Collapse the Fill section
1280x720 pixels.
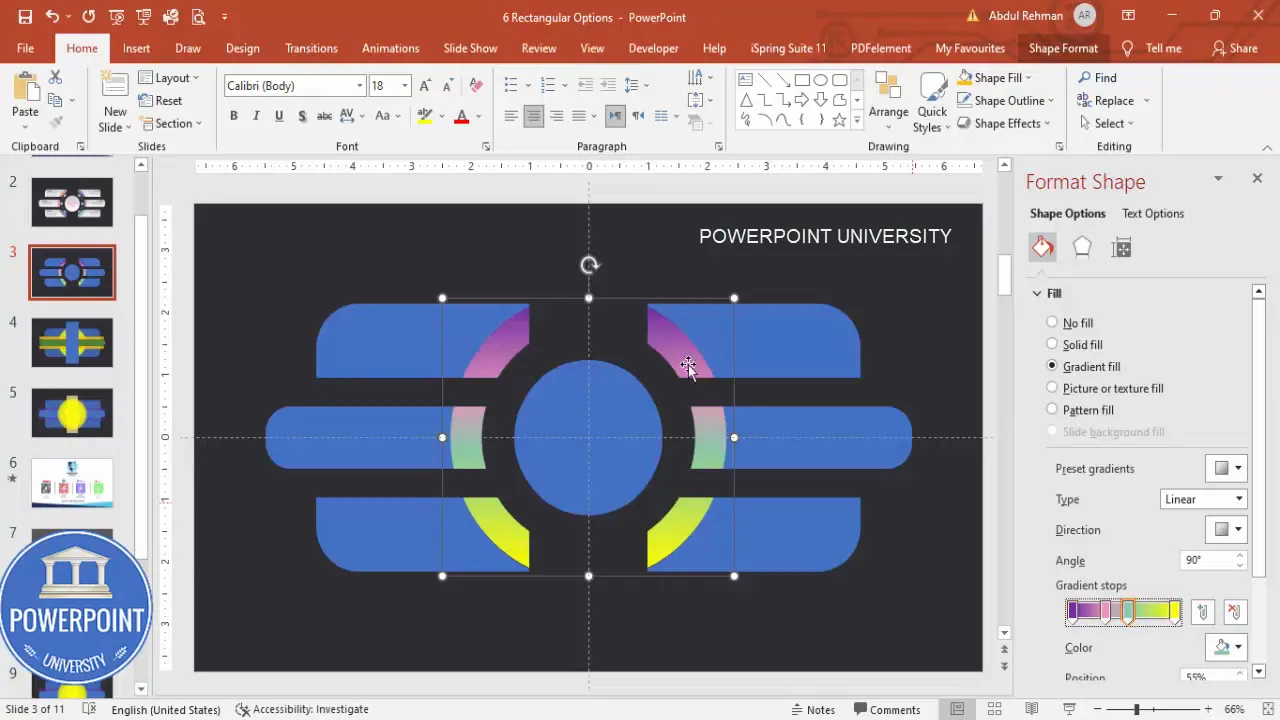(x=1037, y=293)
